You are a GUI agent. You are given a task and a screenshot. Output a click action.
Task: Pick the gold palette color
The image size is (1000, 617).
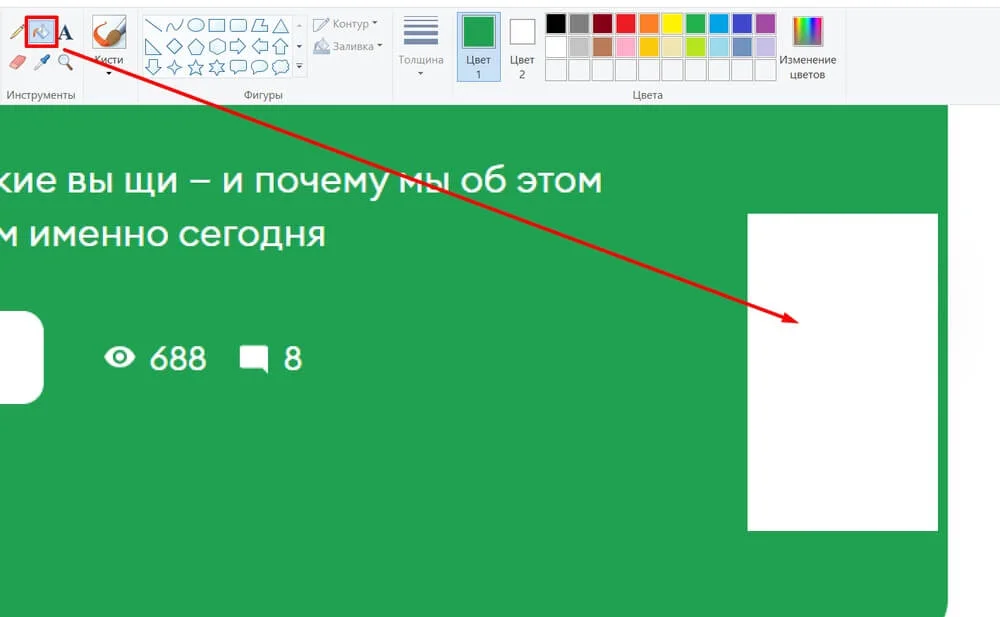(x=649, y=47)
